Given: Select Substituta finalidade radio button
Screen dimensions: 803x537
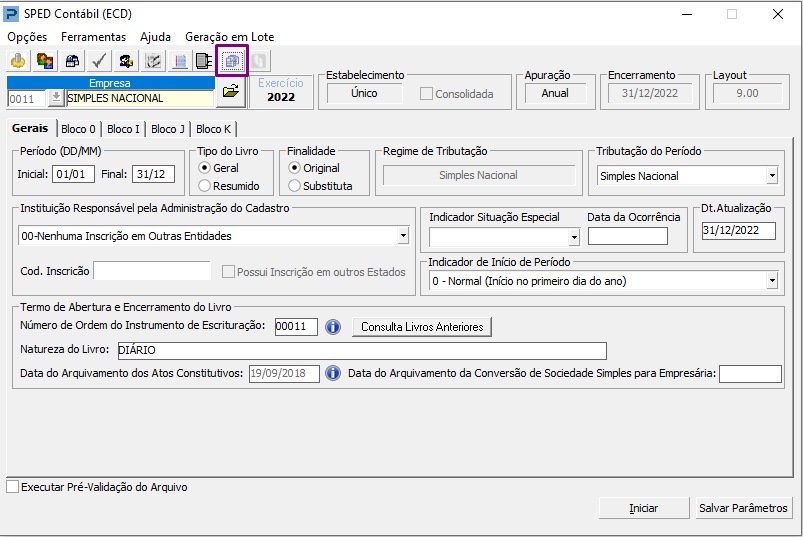Looking at the screenshot, I should [294, 186].
